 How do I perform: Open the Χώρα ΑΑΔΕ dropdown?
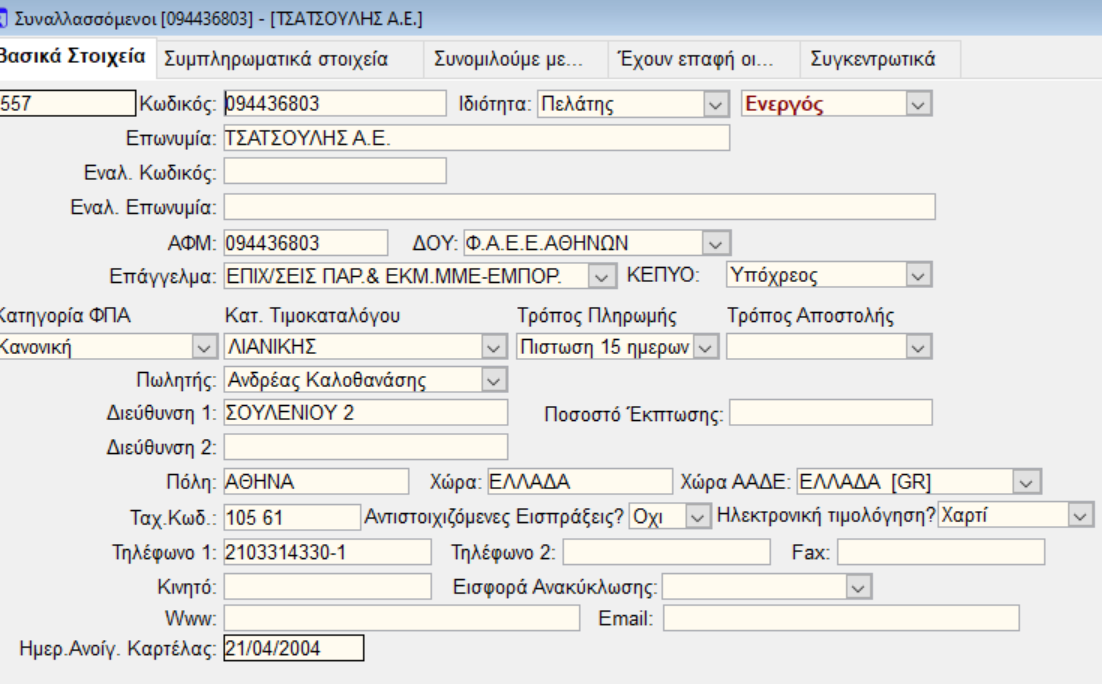pyautogui.click(x=1025, y=482)
